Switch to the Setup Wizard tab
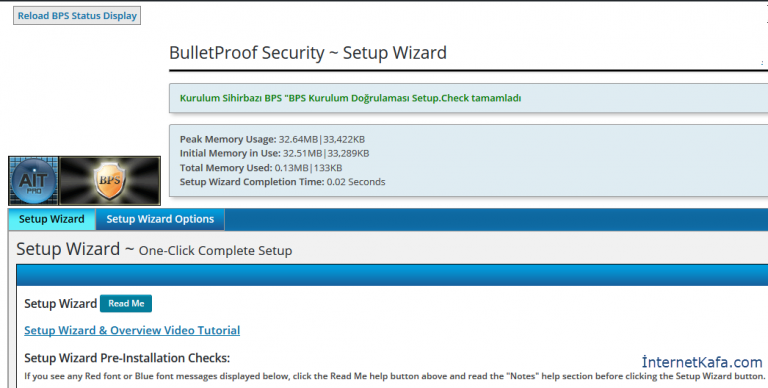 coord(51,219)
